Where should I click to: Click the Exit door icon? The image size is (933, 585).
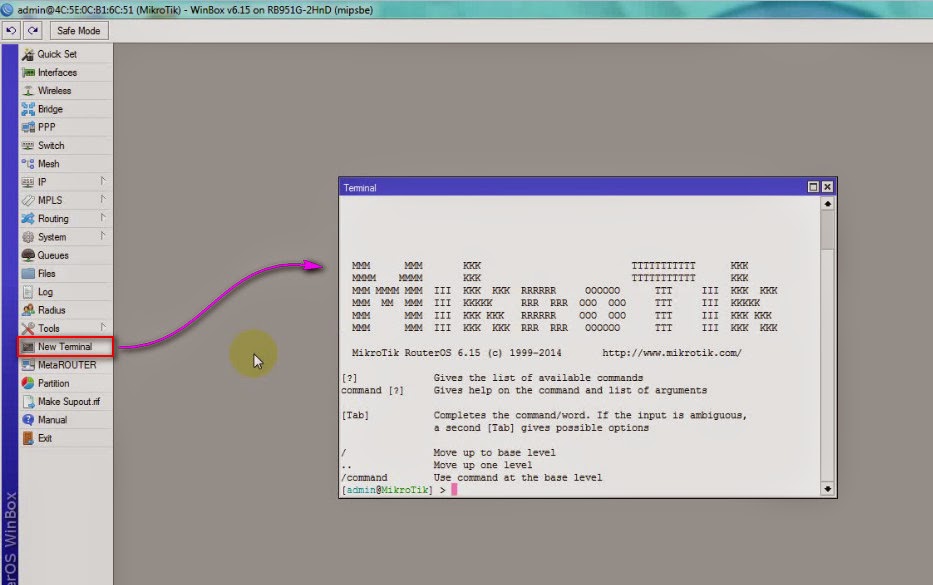[x=28, y=439]
